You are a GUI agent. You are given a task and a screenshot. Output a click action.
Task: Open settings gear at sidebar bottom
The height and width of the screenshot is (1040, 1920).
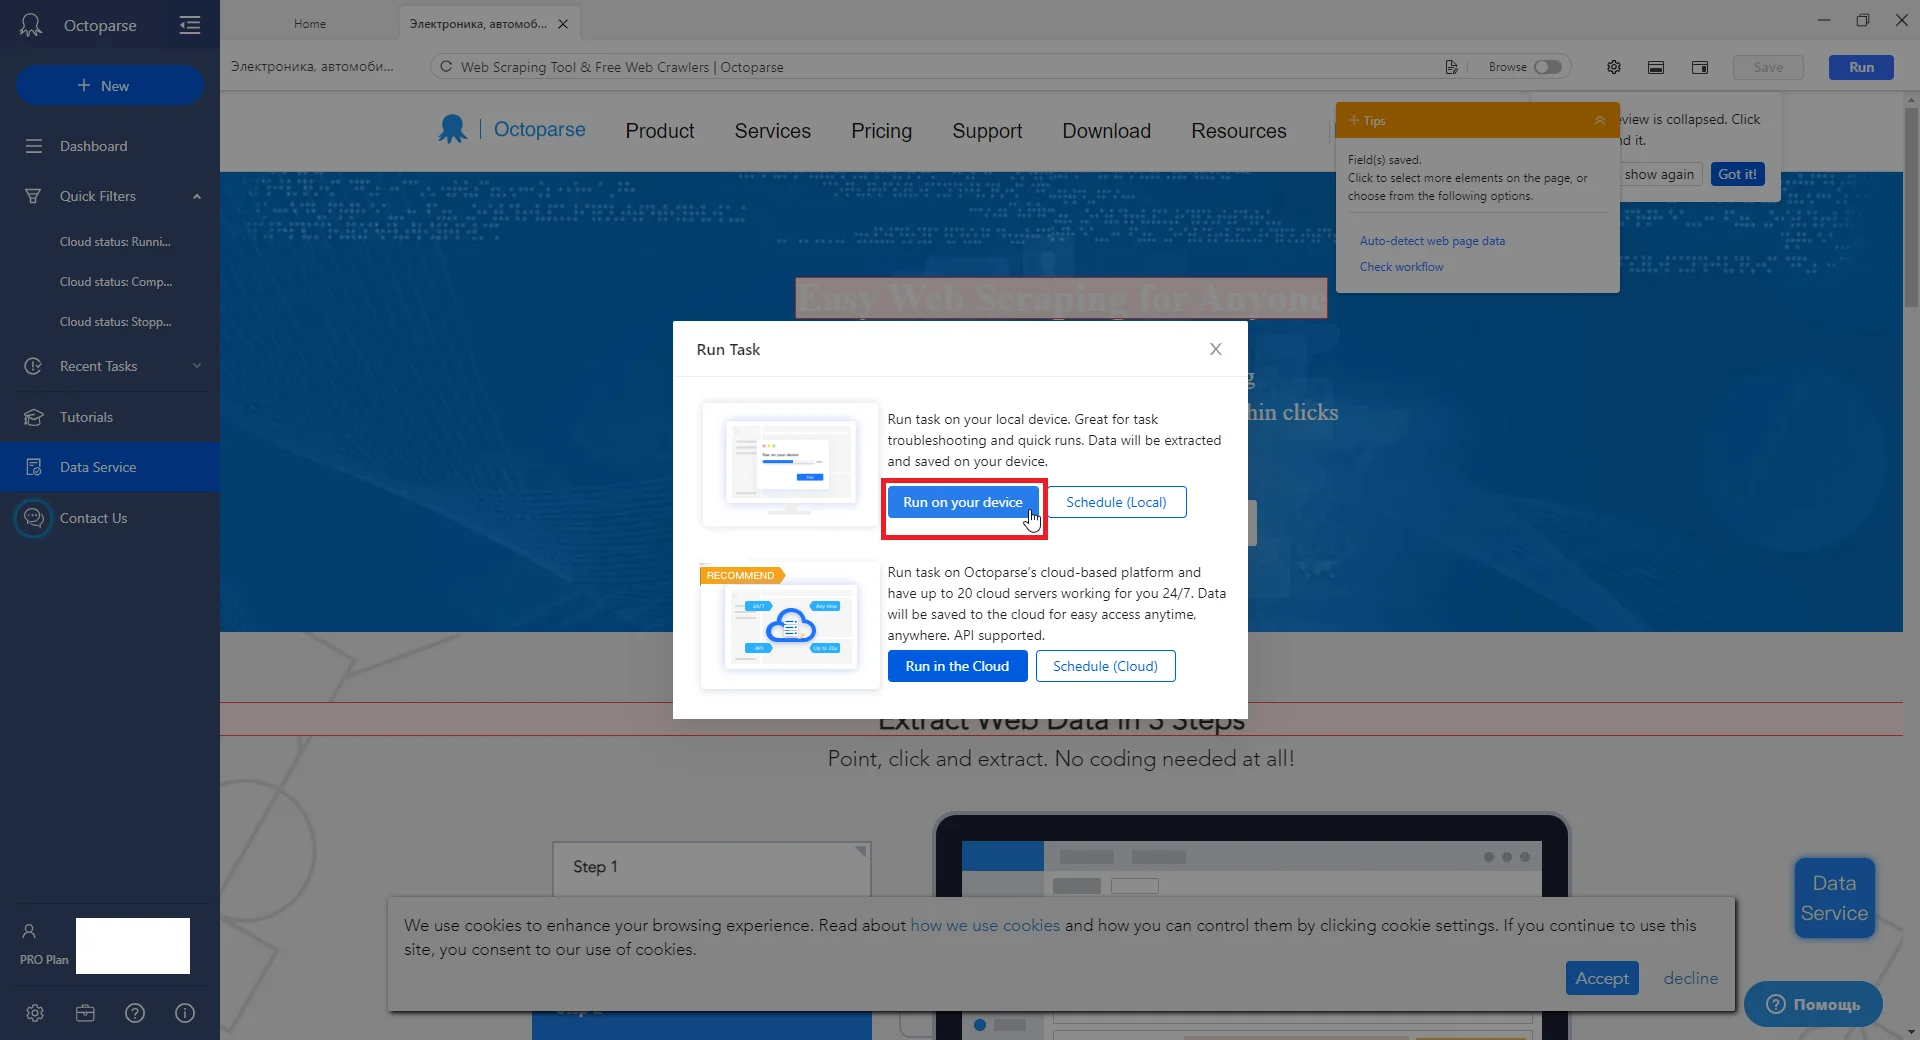click(35, 1013)
